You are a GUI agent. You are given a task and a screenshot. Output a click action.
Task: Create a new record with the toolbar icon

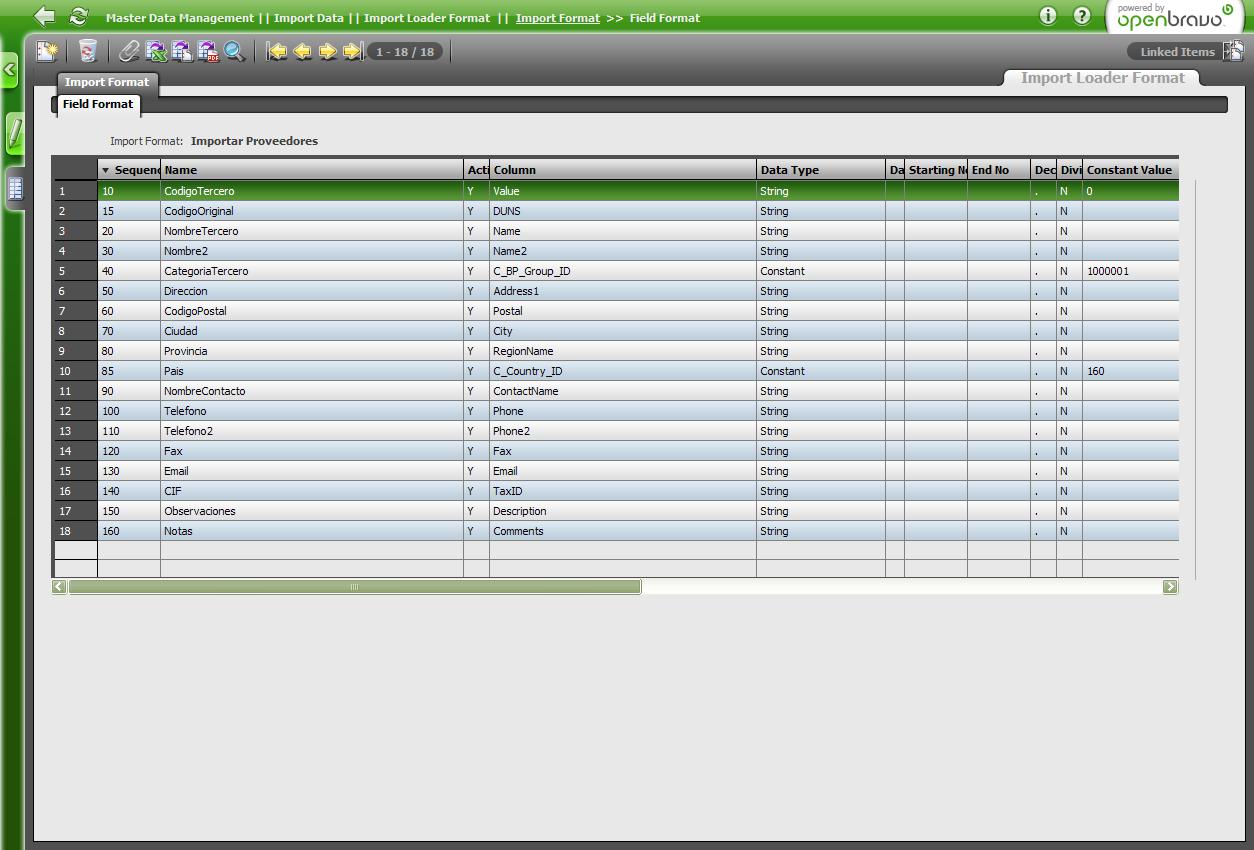pos(47,51)
